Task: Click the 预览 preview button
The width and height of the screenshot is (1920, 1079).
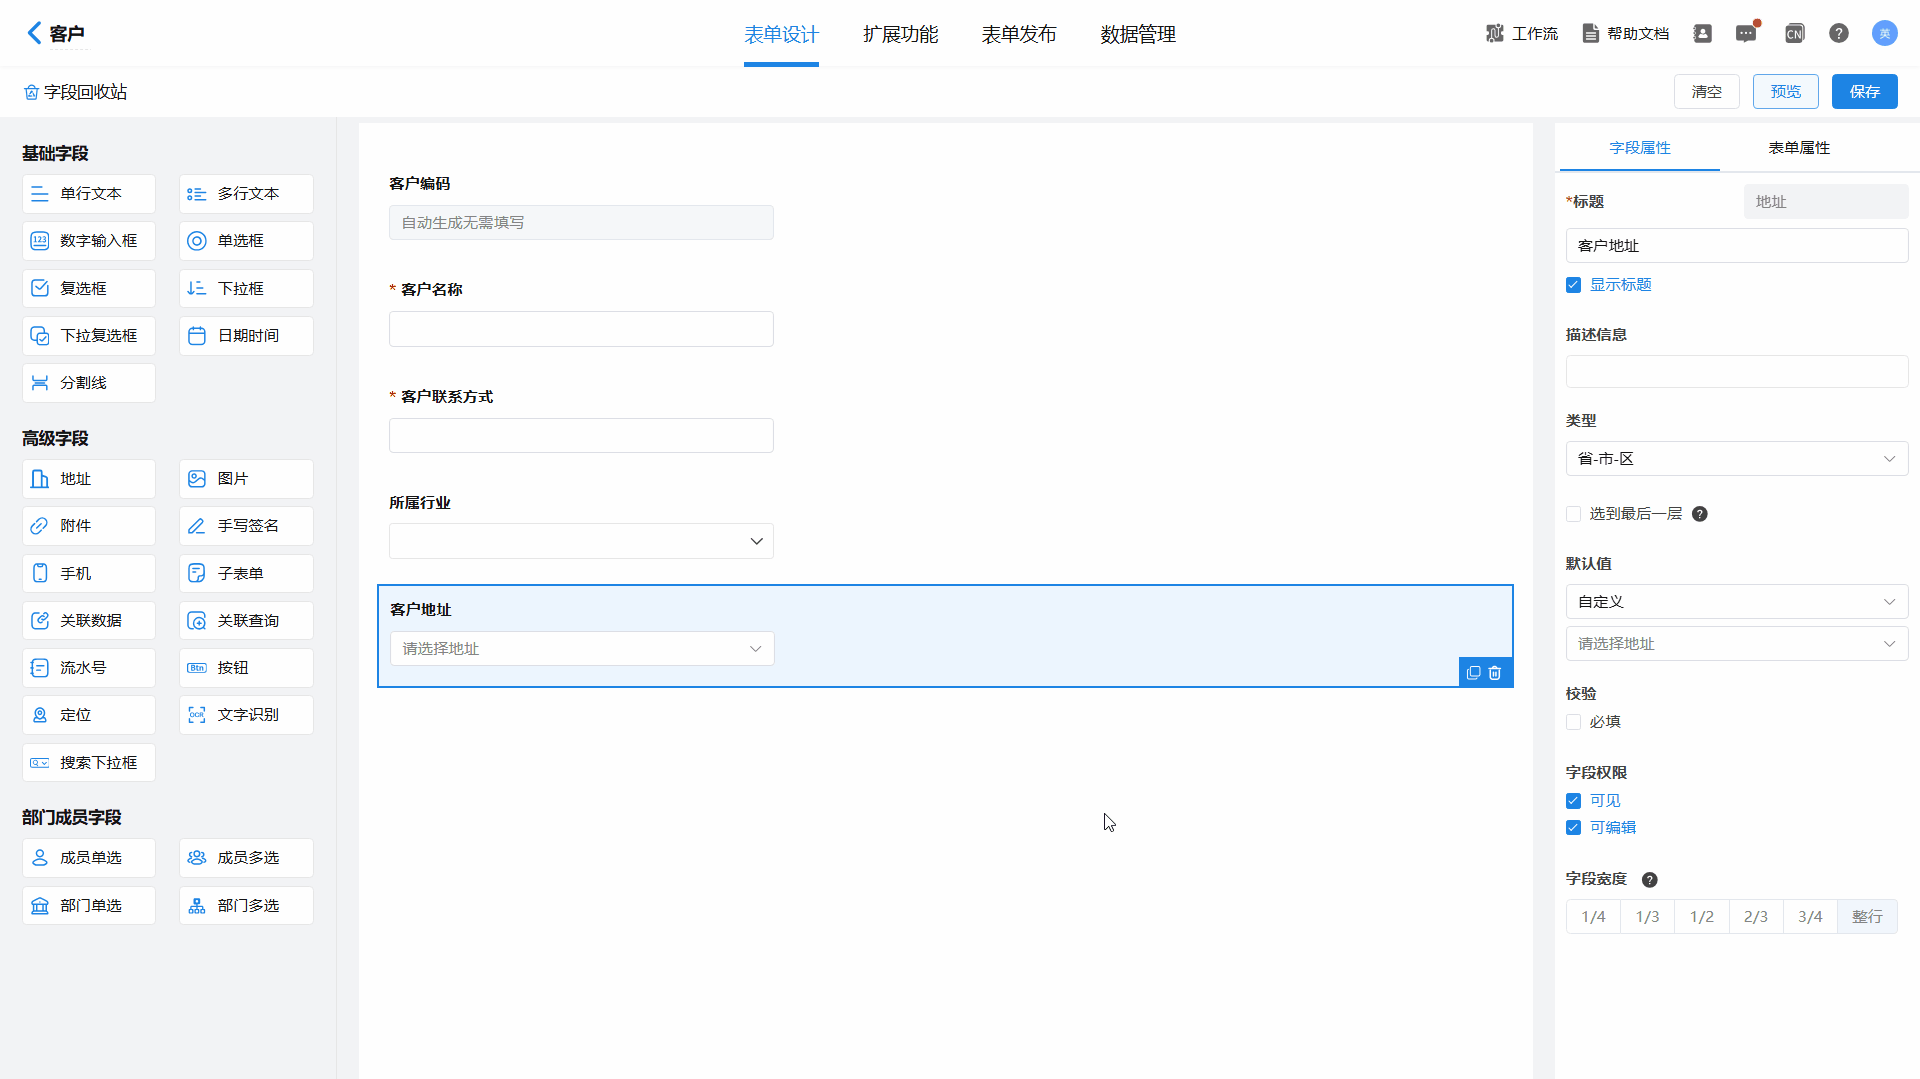Action: pos(1785,92)
